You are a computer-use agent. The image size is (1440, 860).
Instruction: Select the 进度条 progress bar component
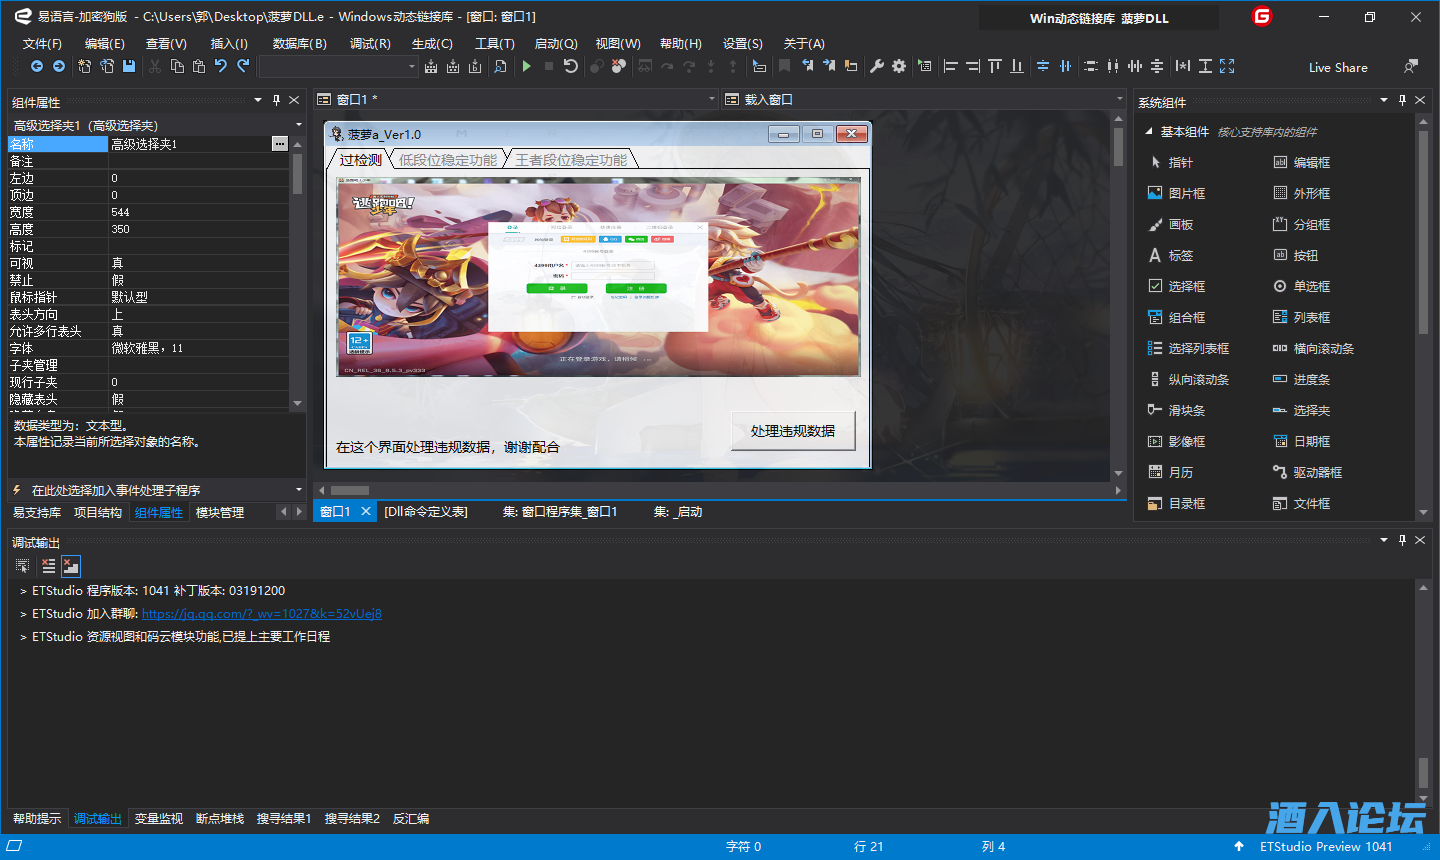point(1302,379)
